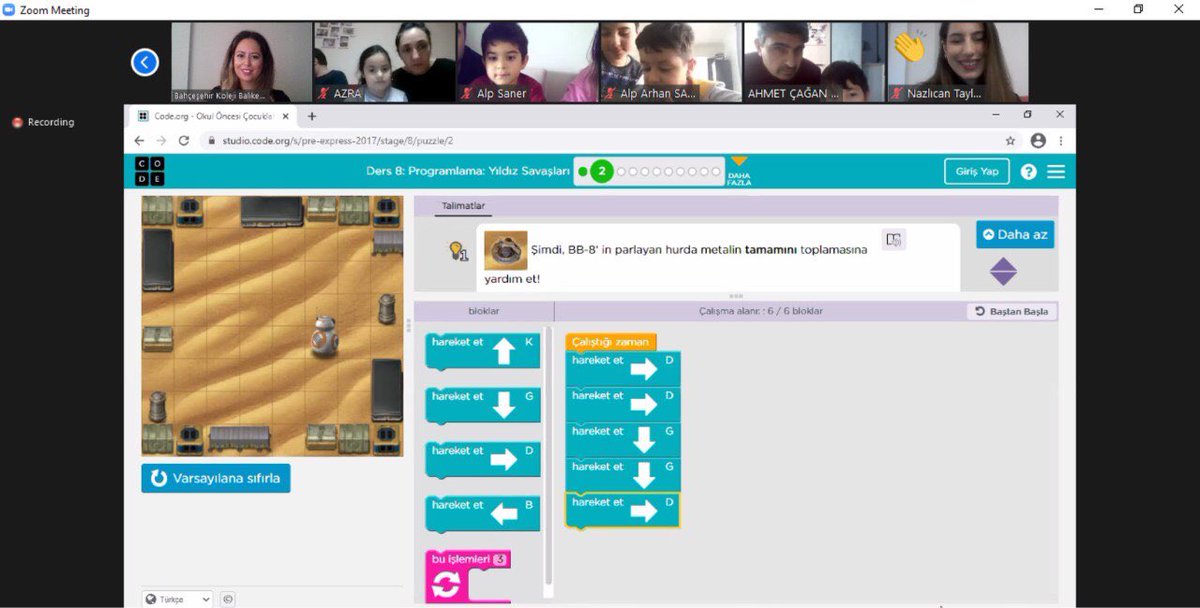
Task: Focus the studio.code.org address bar
Action: click(611, 141)
